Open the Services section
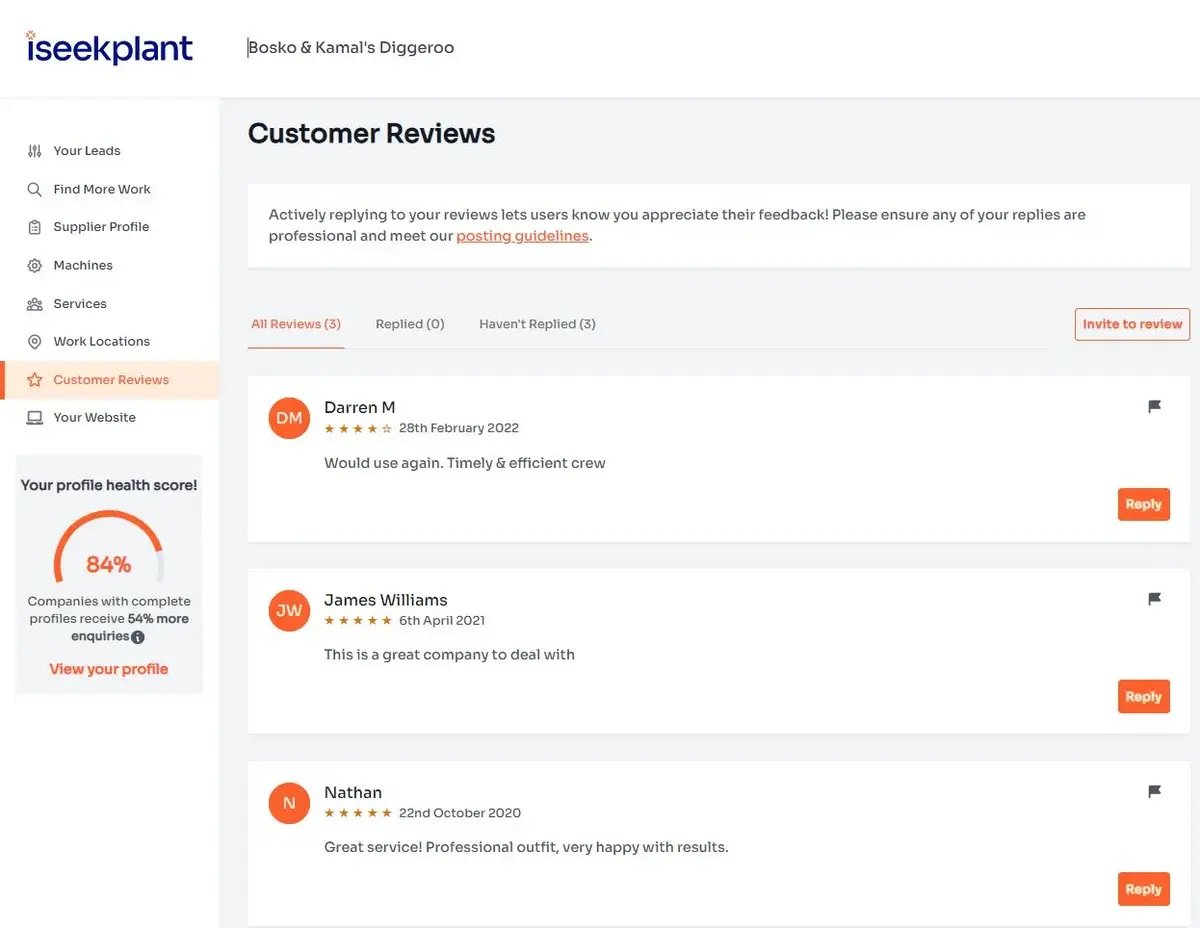Image resolution: width=1200 pixels, height=928 pixels. 80,304
